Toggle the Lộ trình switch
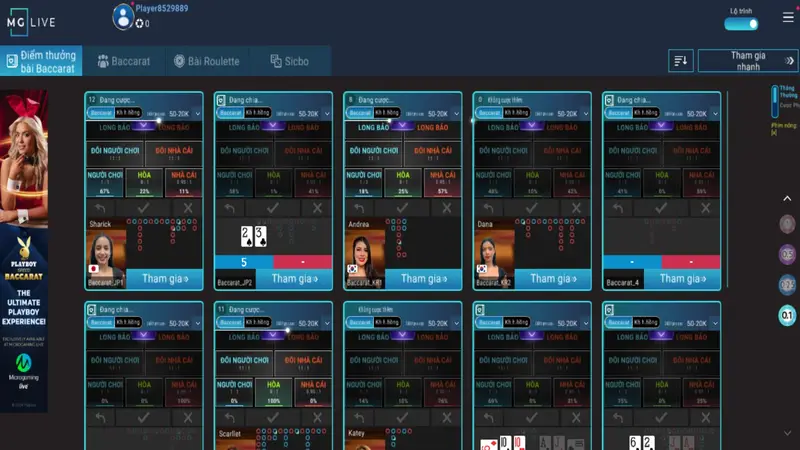800x450 pixels. point(741,24)
